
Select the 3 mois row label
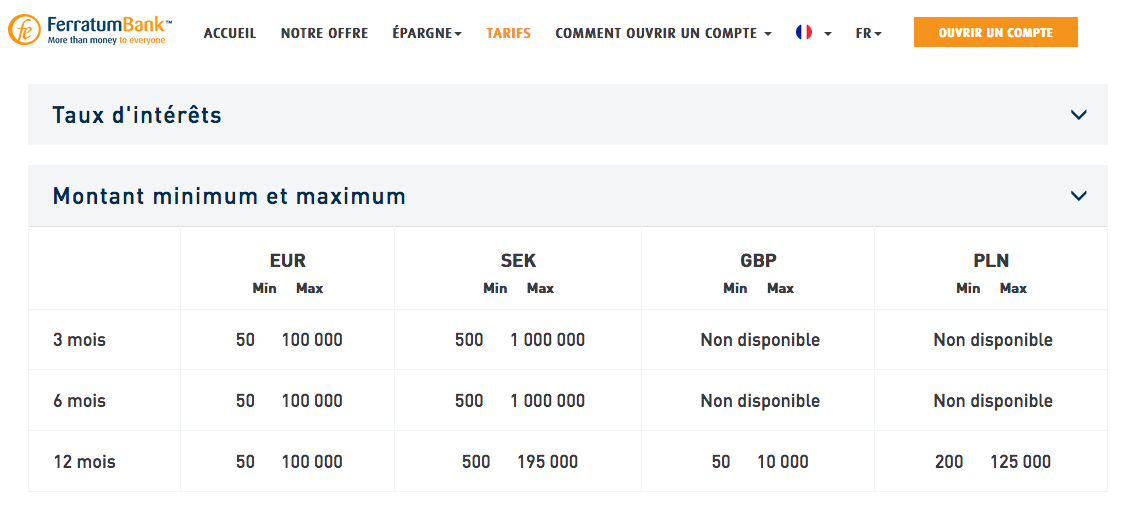pos(79,340)
